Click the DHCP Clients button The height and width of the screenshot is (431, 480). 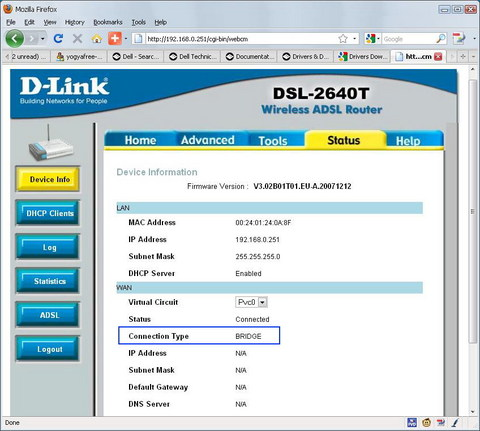(x=48, y=213)
